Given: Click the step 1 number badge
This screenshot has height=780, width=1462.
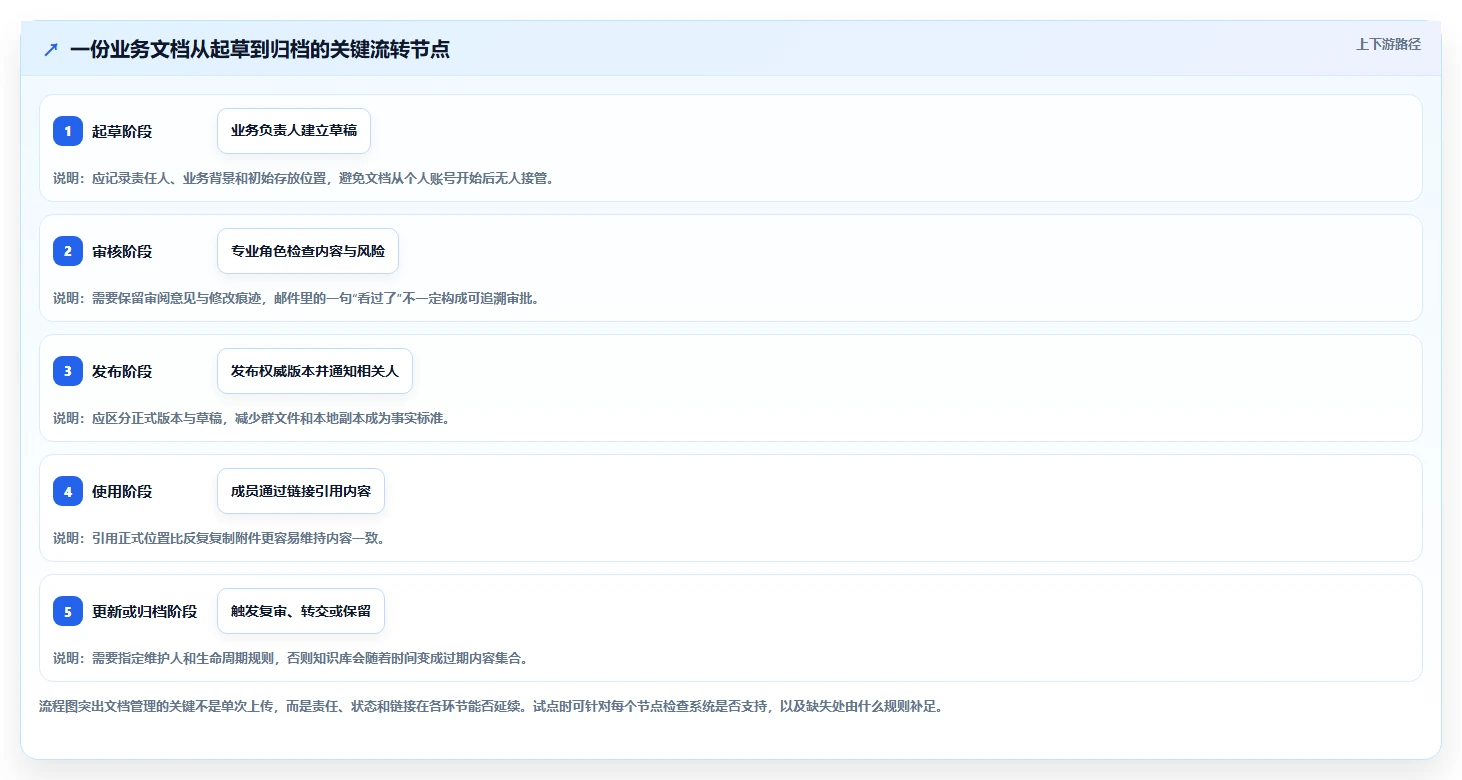Looking at the screenshot, I should pyautogui.click(x=68, y=131).
